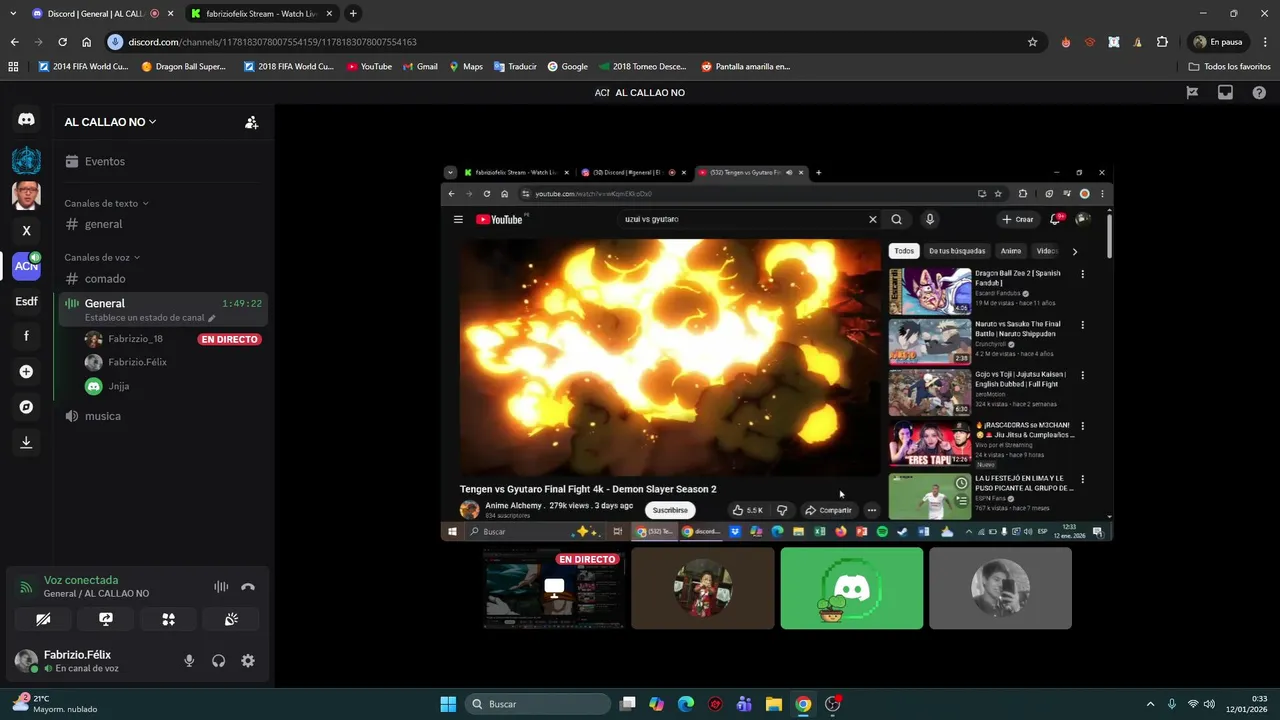Click the Add a server plus icon
Viewport: 1280px width, 720px height.
[26, 372]
